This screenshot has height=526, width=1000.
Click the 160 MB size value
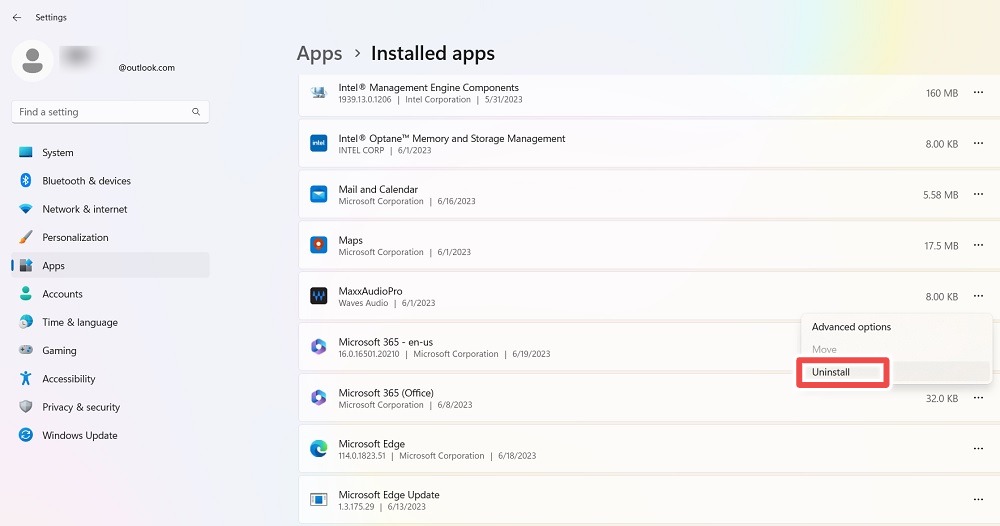[942, 93]
